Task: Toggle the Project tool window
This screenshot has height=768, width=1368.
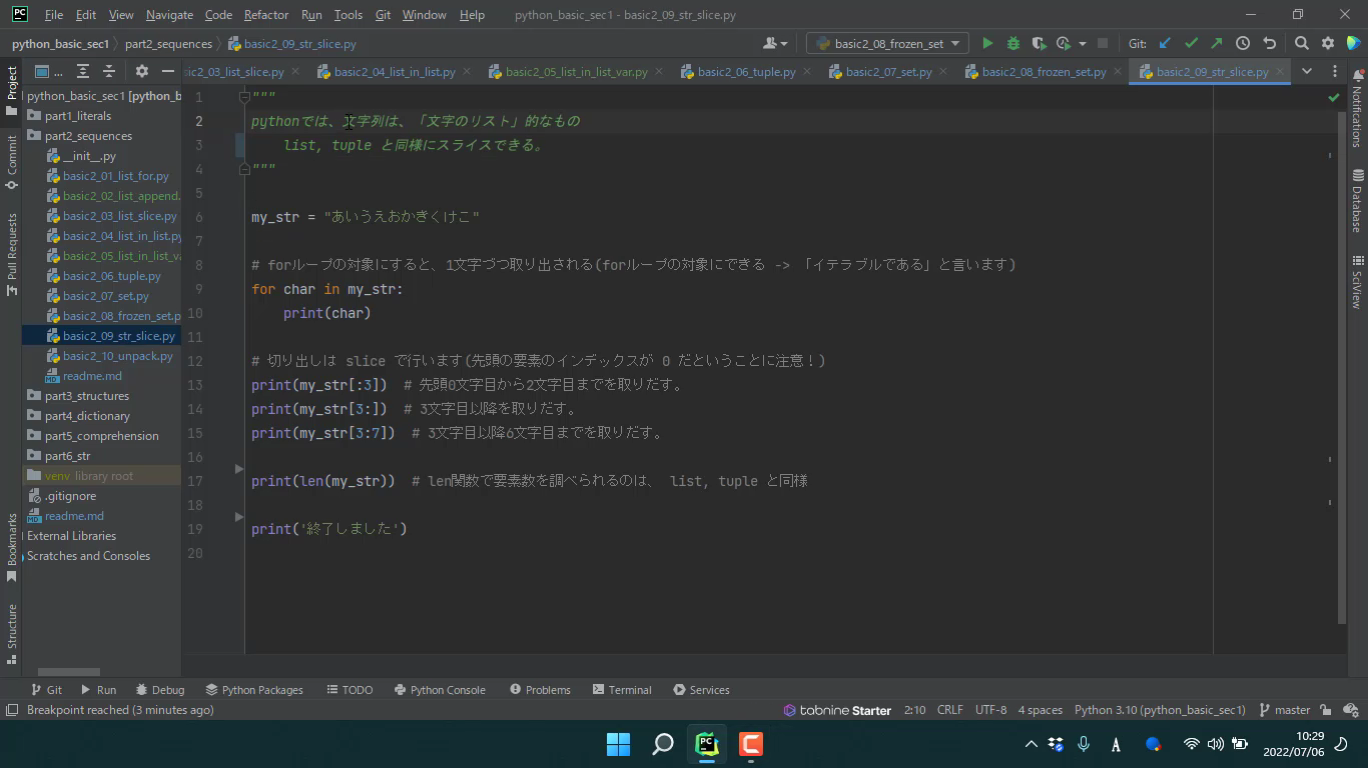Action: pyautogui.click(x=12, y=90)
